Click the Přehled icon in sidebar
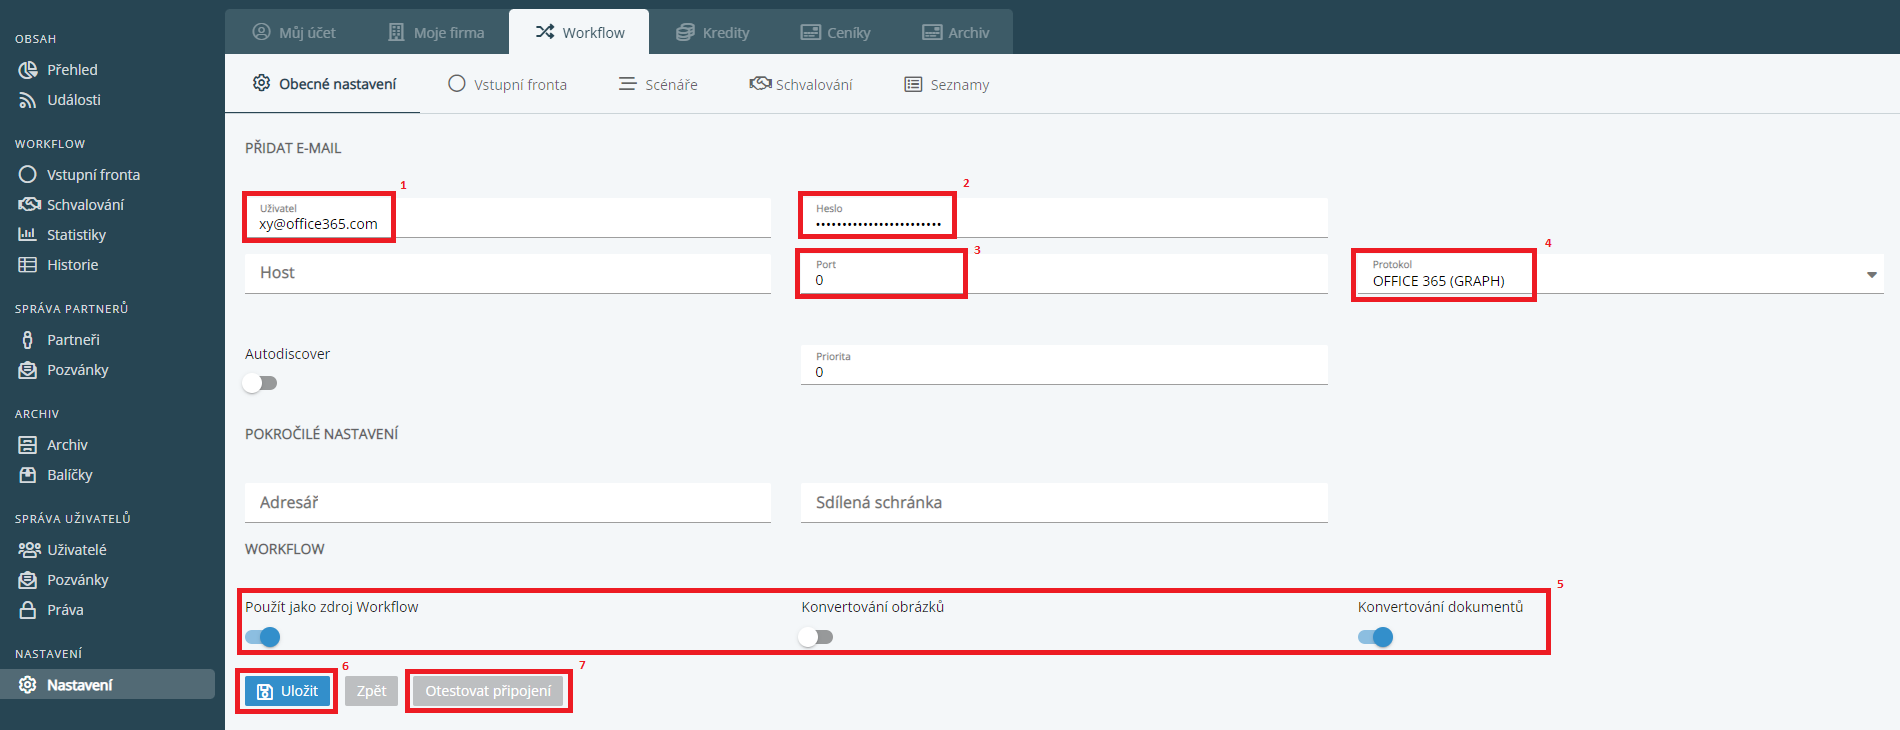1900x730 pixels. [28, 70]
